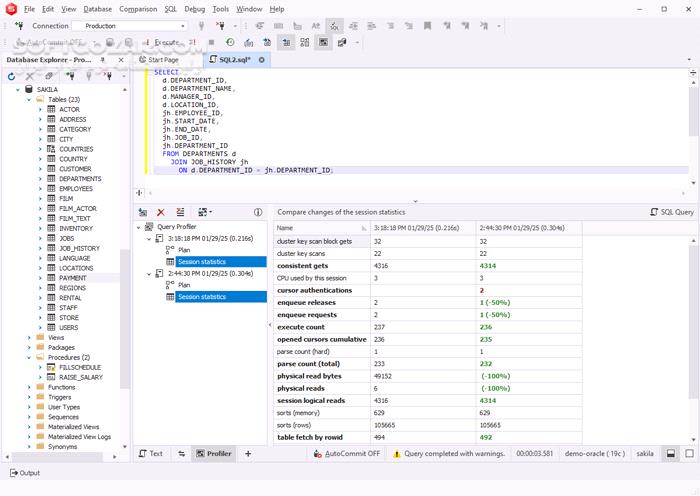Open the Database menu
Image resolution: width=700 pixels, height=496 pixels.
pyautogui.click(x=98, y=9)
